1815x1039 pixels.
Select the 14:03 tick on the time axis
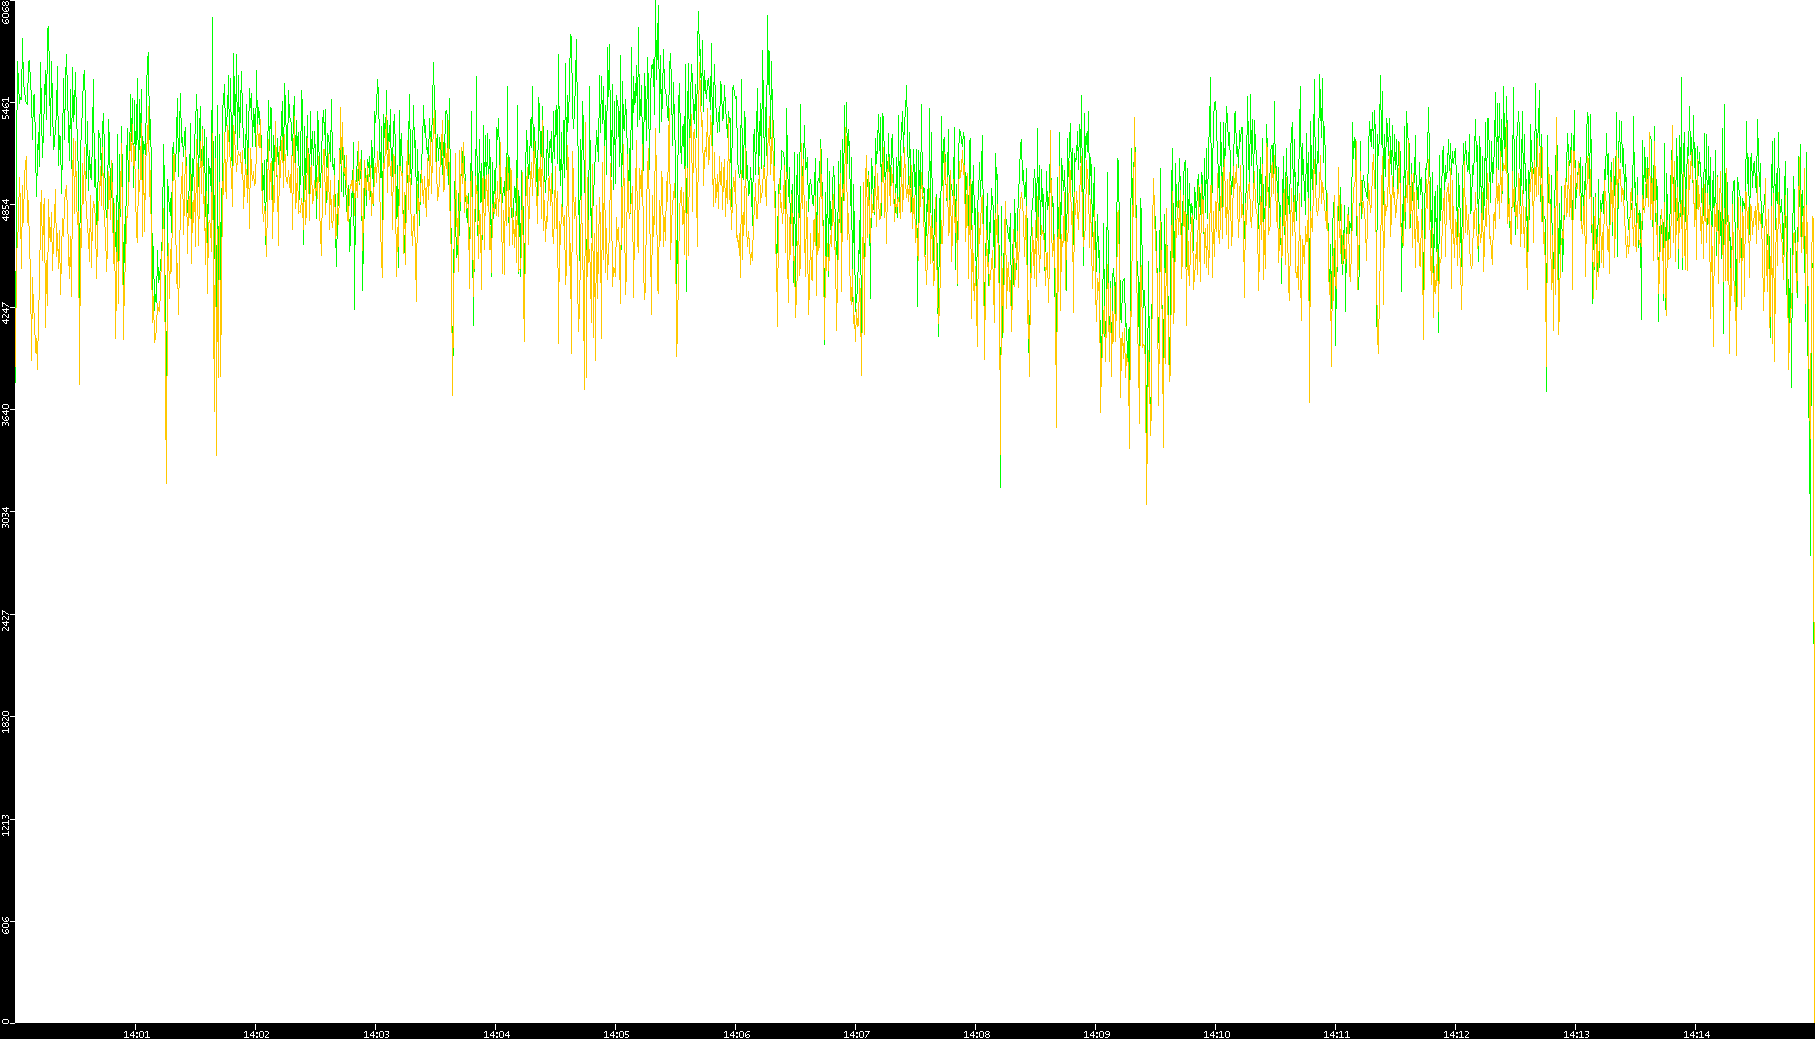[x=376, y=1034]
